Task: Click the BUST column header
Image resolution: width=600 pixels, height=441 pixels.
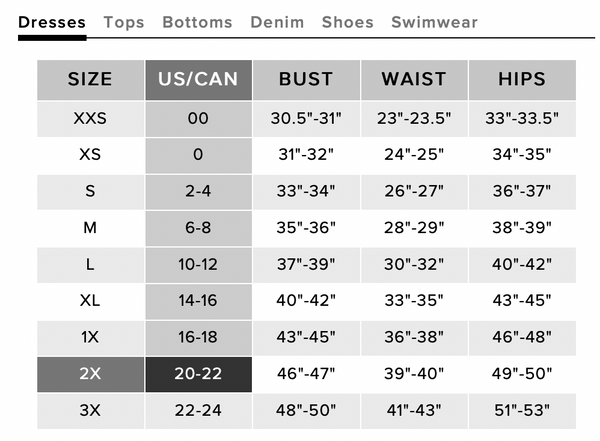Action: 306,80
